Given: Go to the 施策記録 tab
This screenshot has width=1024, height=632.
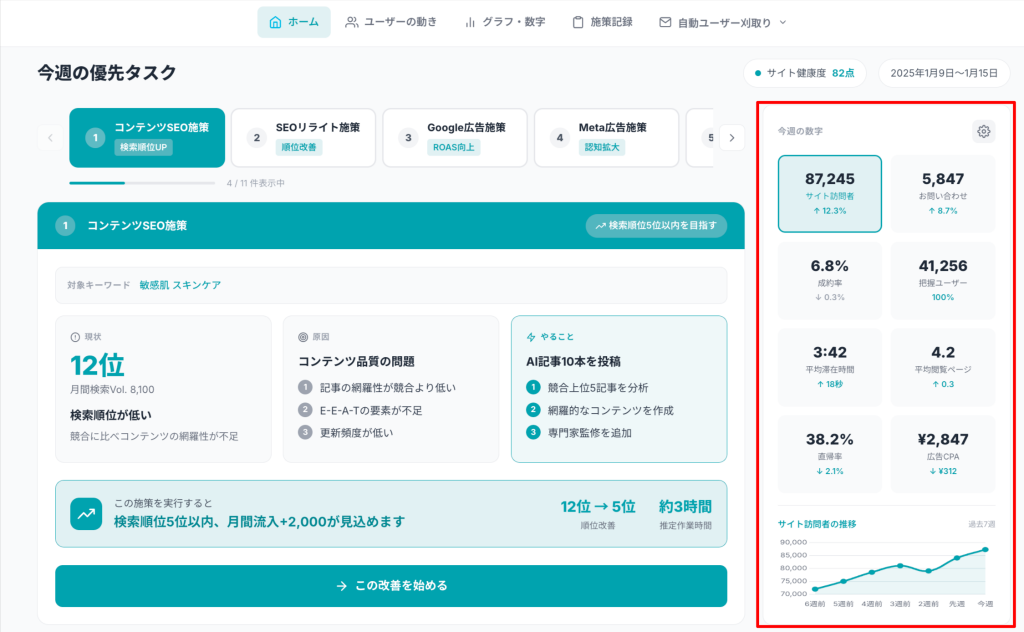Looking at the screenshot, I should tap(602, 22).
